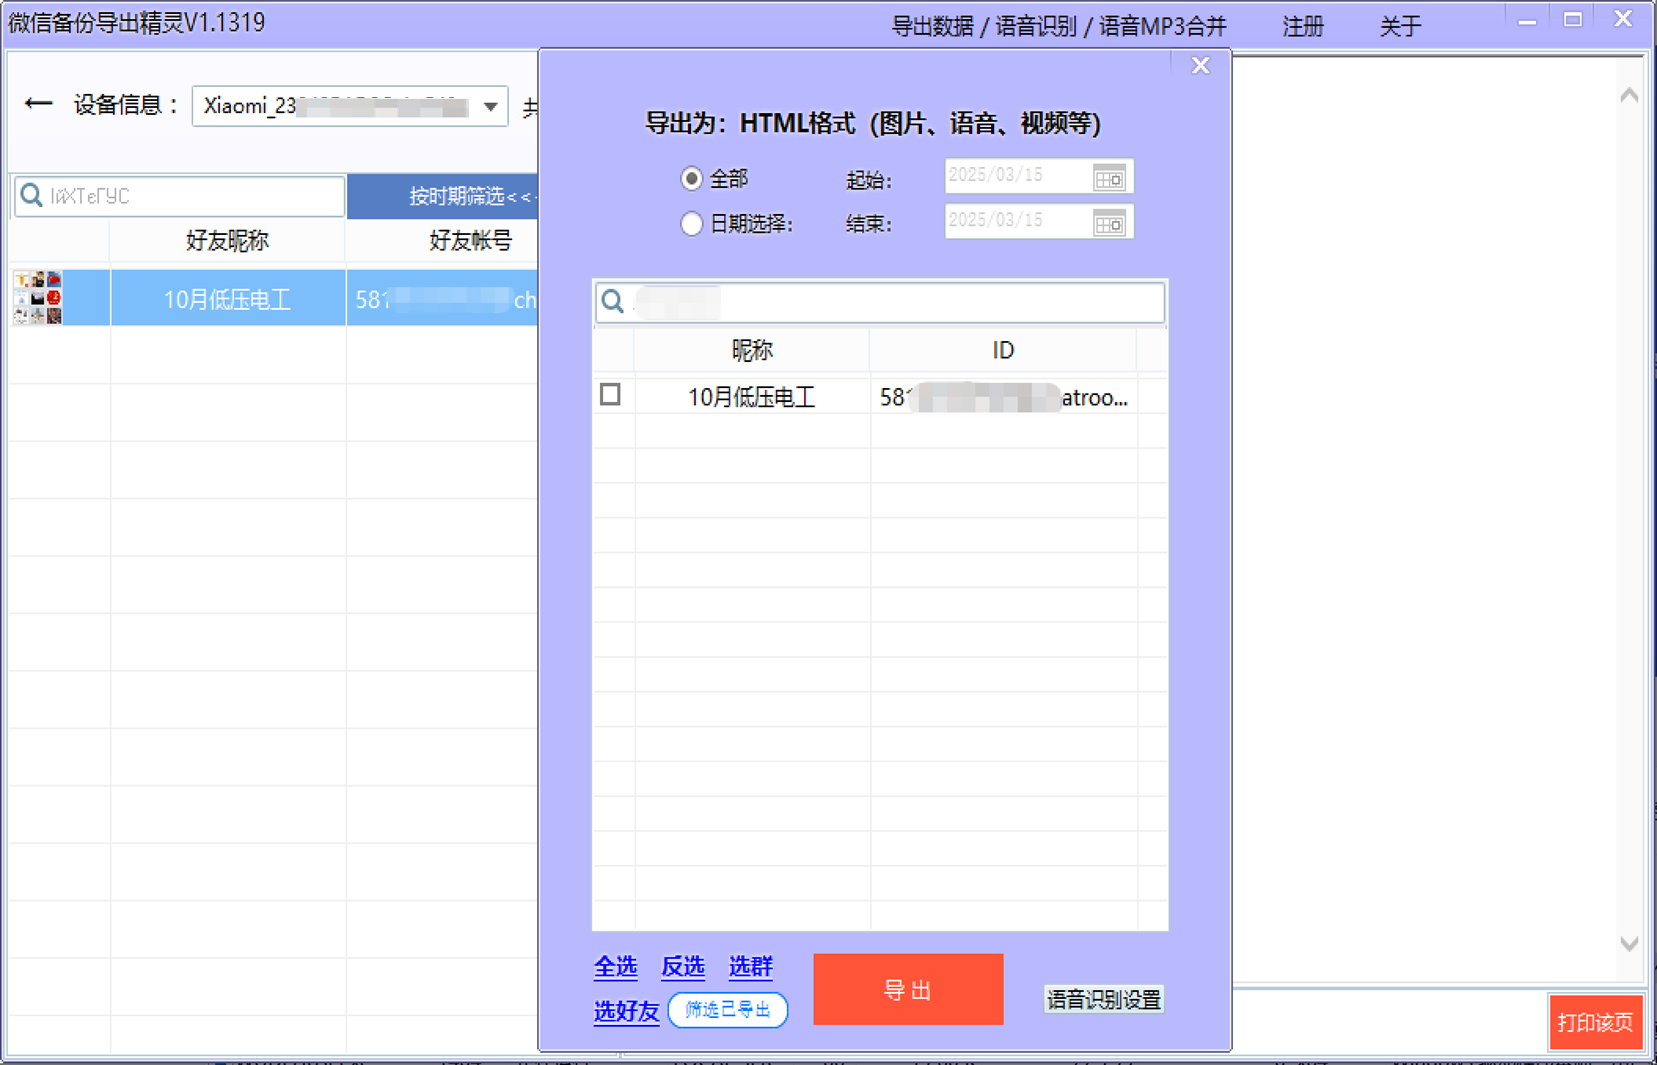Minimize the application window
The width and height of the screenshot is (1657, 1065).
pyautogui.click(x=1527, y=21)
